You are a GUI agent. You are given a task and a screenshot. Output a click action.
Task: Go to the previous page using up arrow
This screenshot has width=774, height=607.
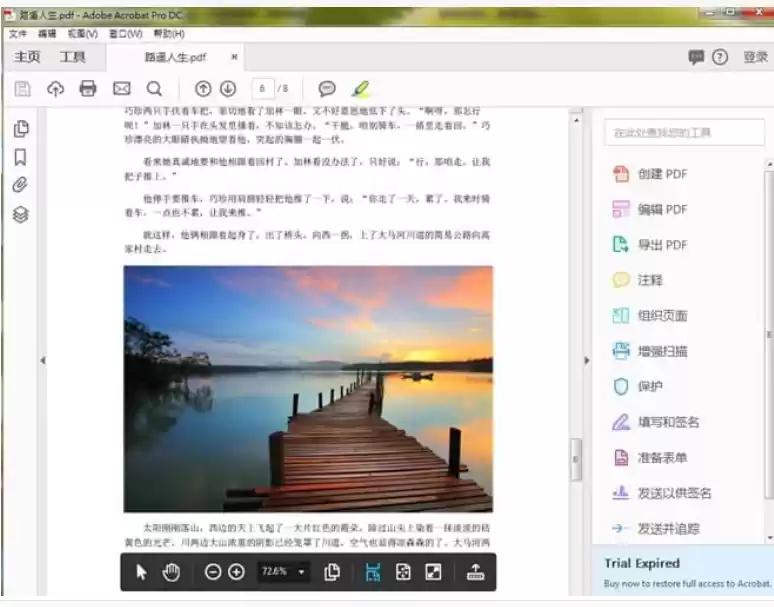(x=203, y=88)
